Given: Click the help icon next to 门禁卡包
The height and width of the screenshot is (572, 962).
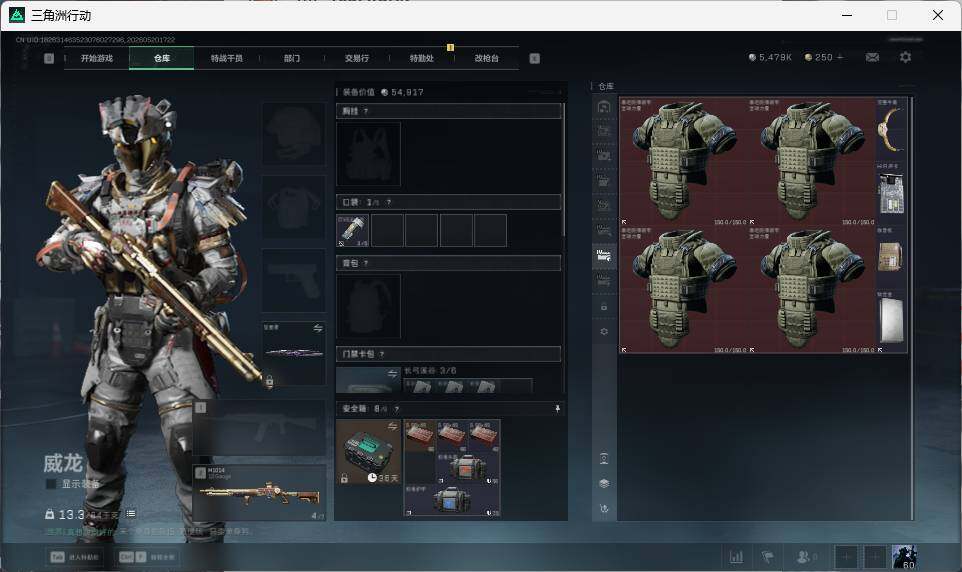Looking at the screenshot, I should pyautogui.click(x=382, y=354).
